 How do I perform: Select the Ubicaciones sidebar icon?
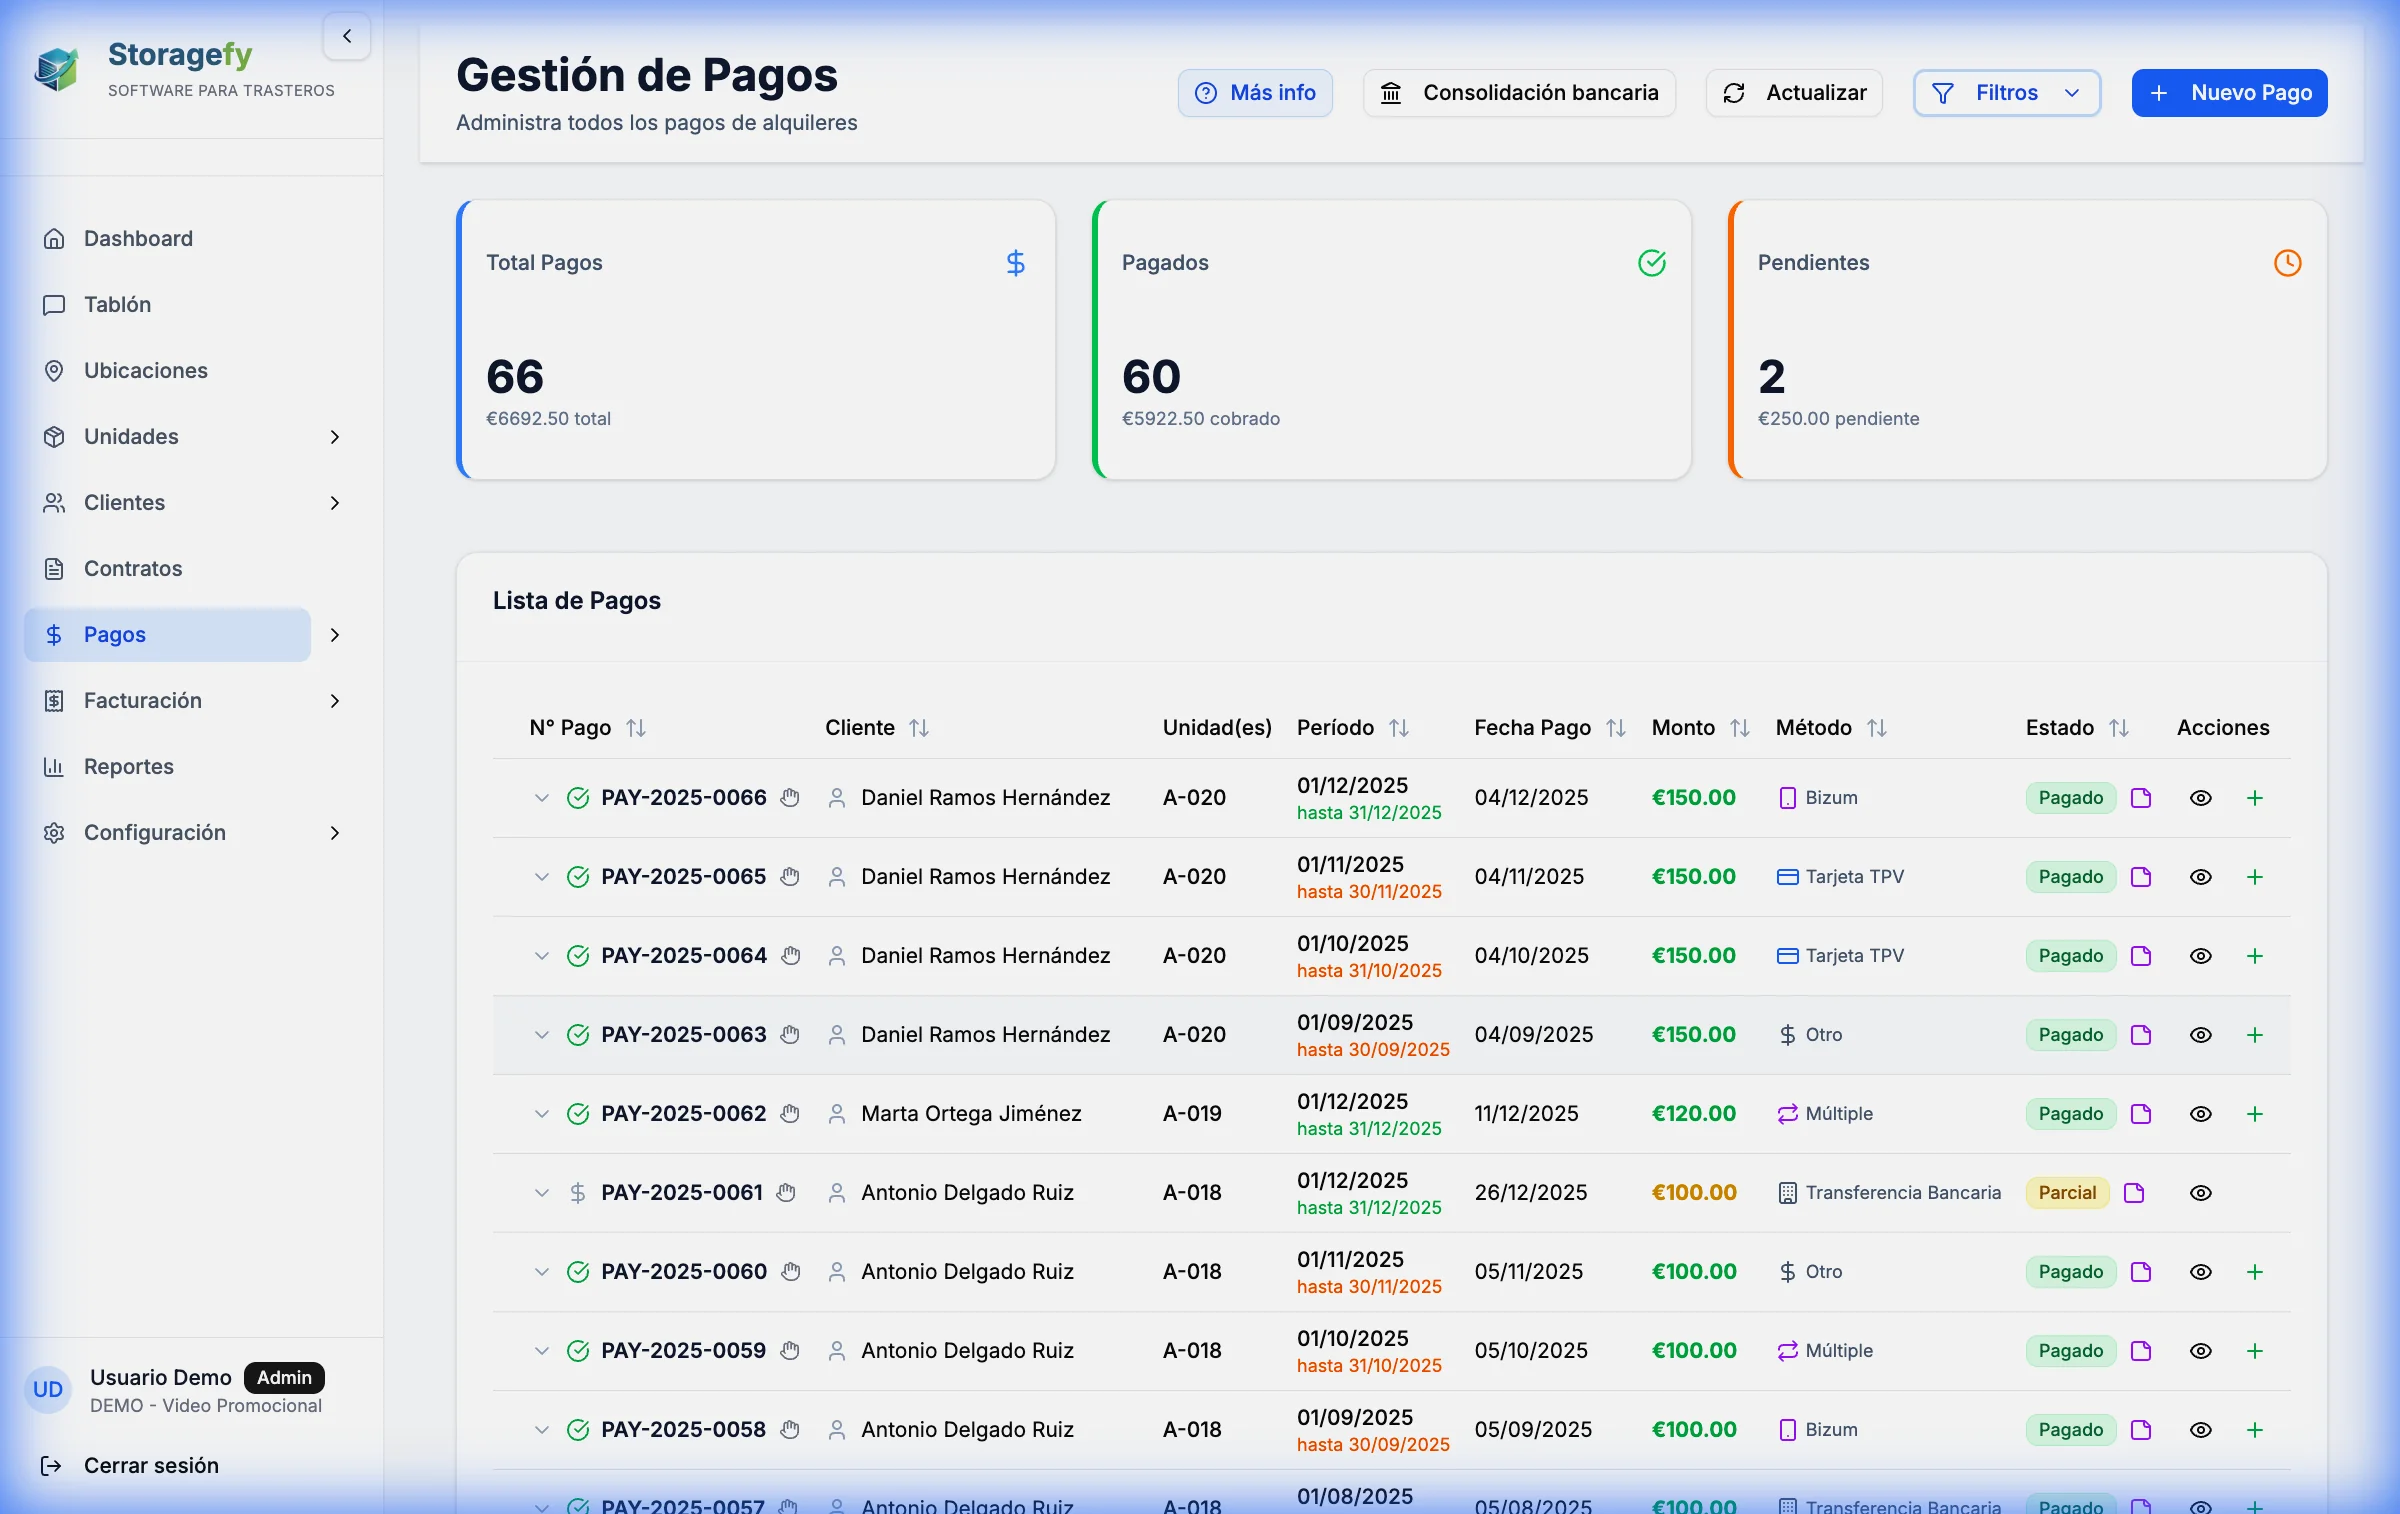(x=55, y=370)
